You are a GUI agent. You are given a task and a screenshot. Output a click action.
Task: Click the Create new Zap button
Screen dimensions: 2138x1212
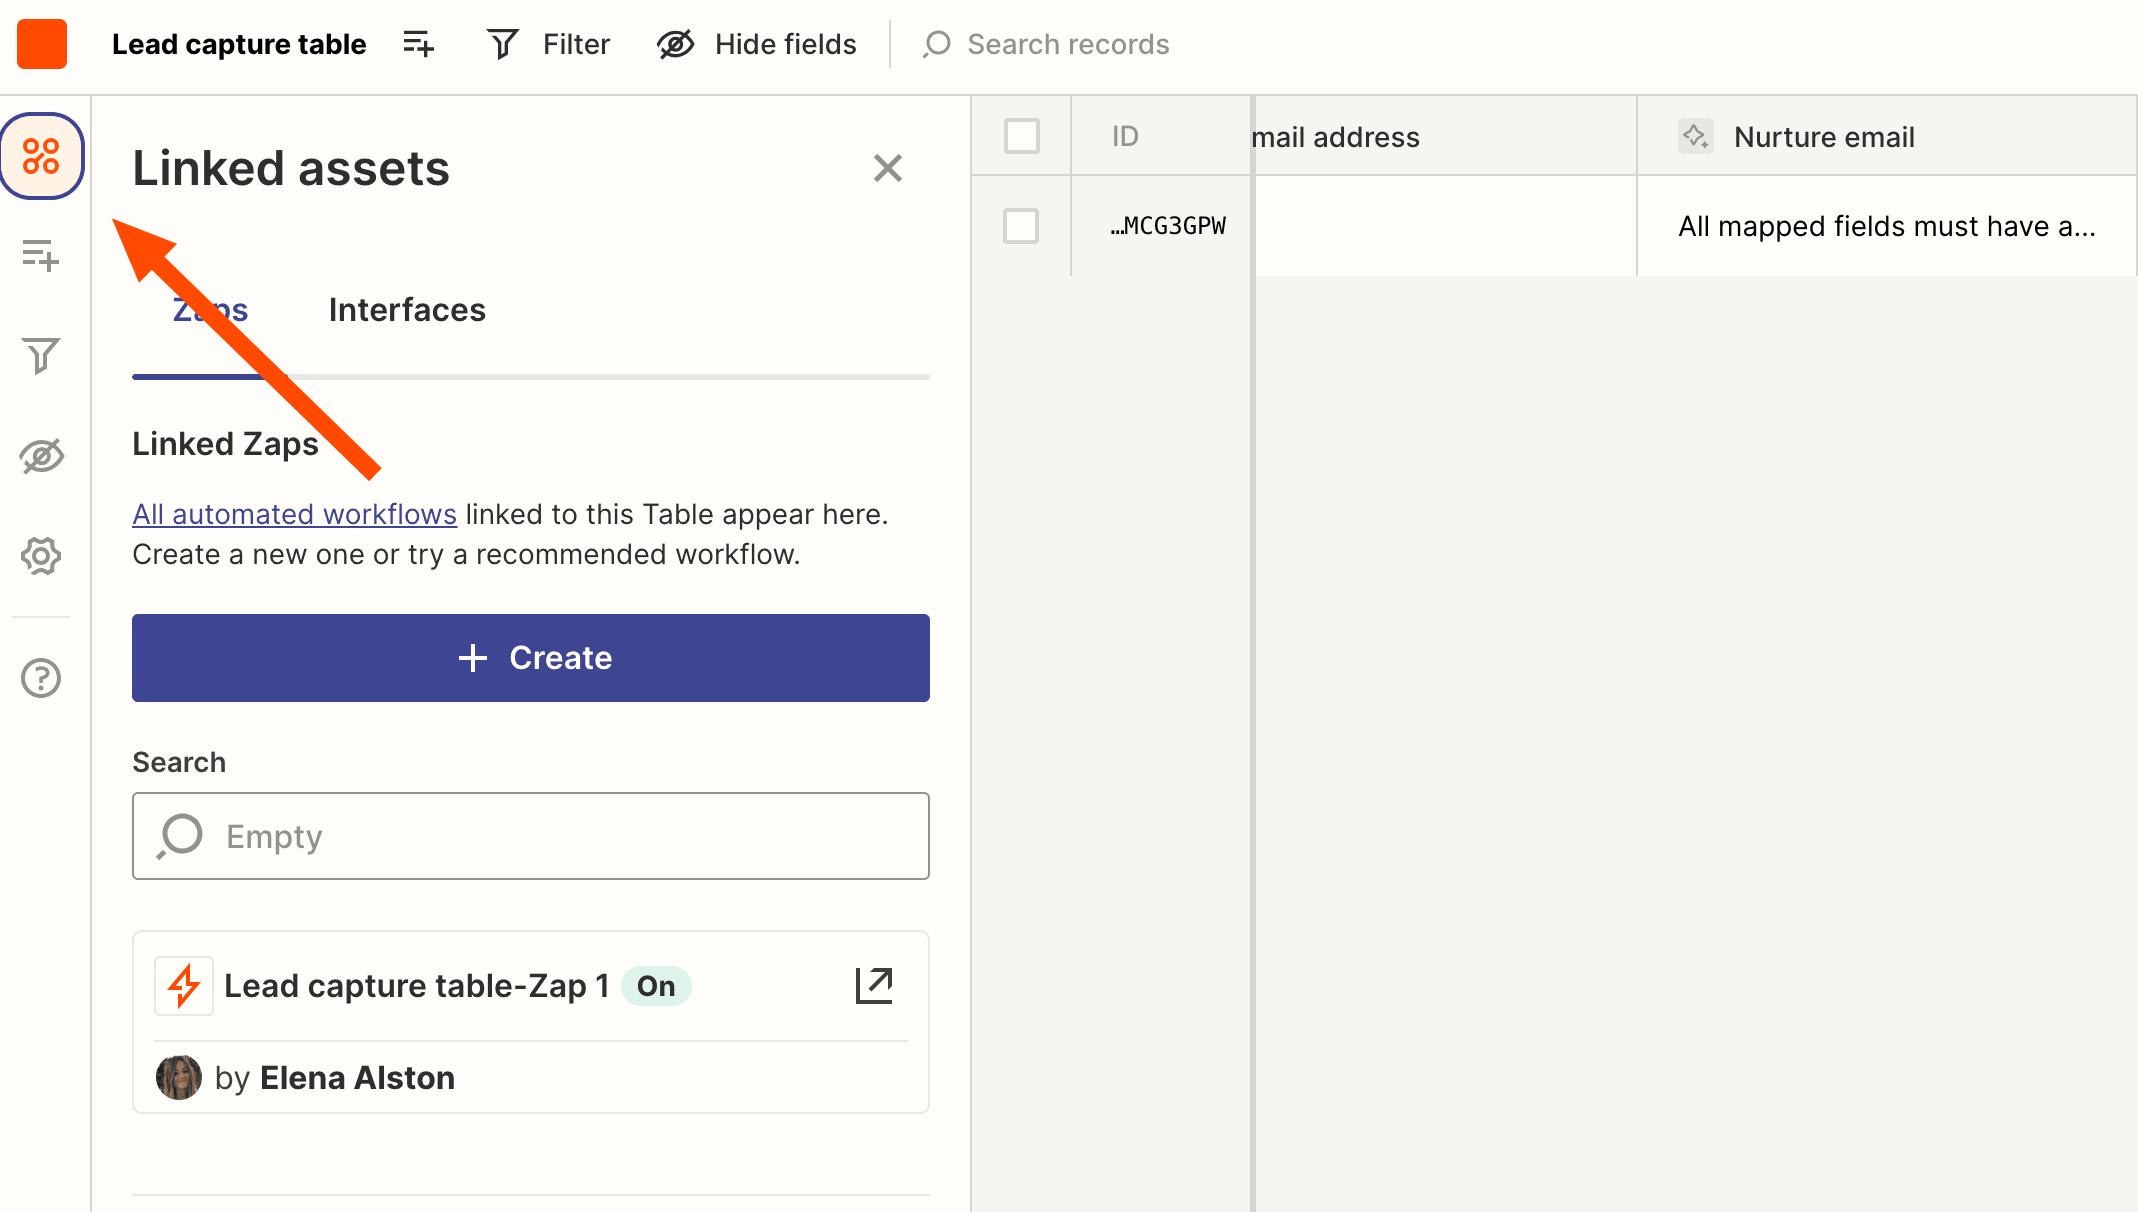pyautogui.click(x=530, y=658)
